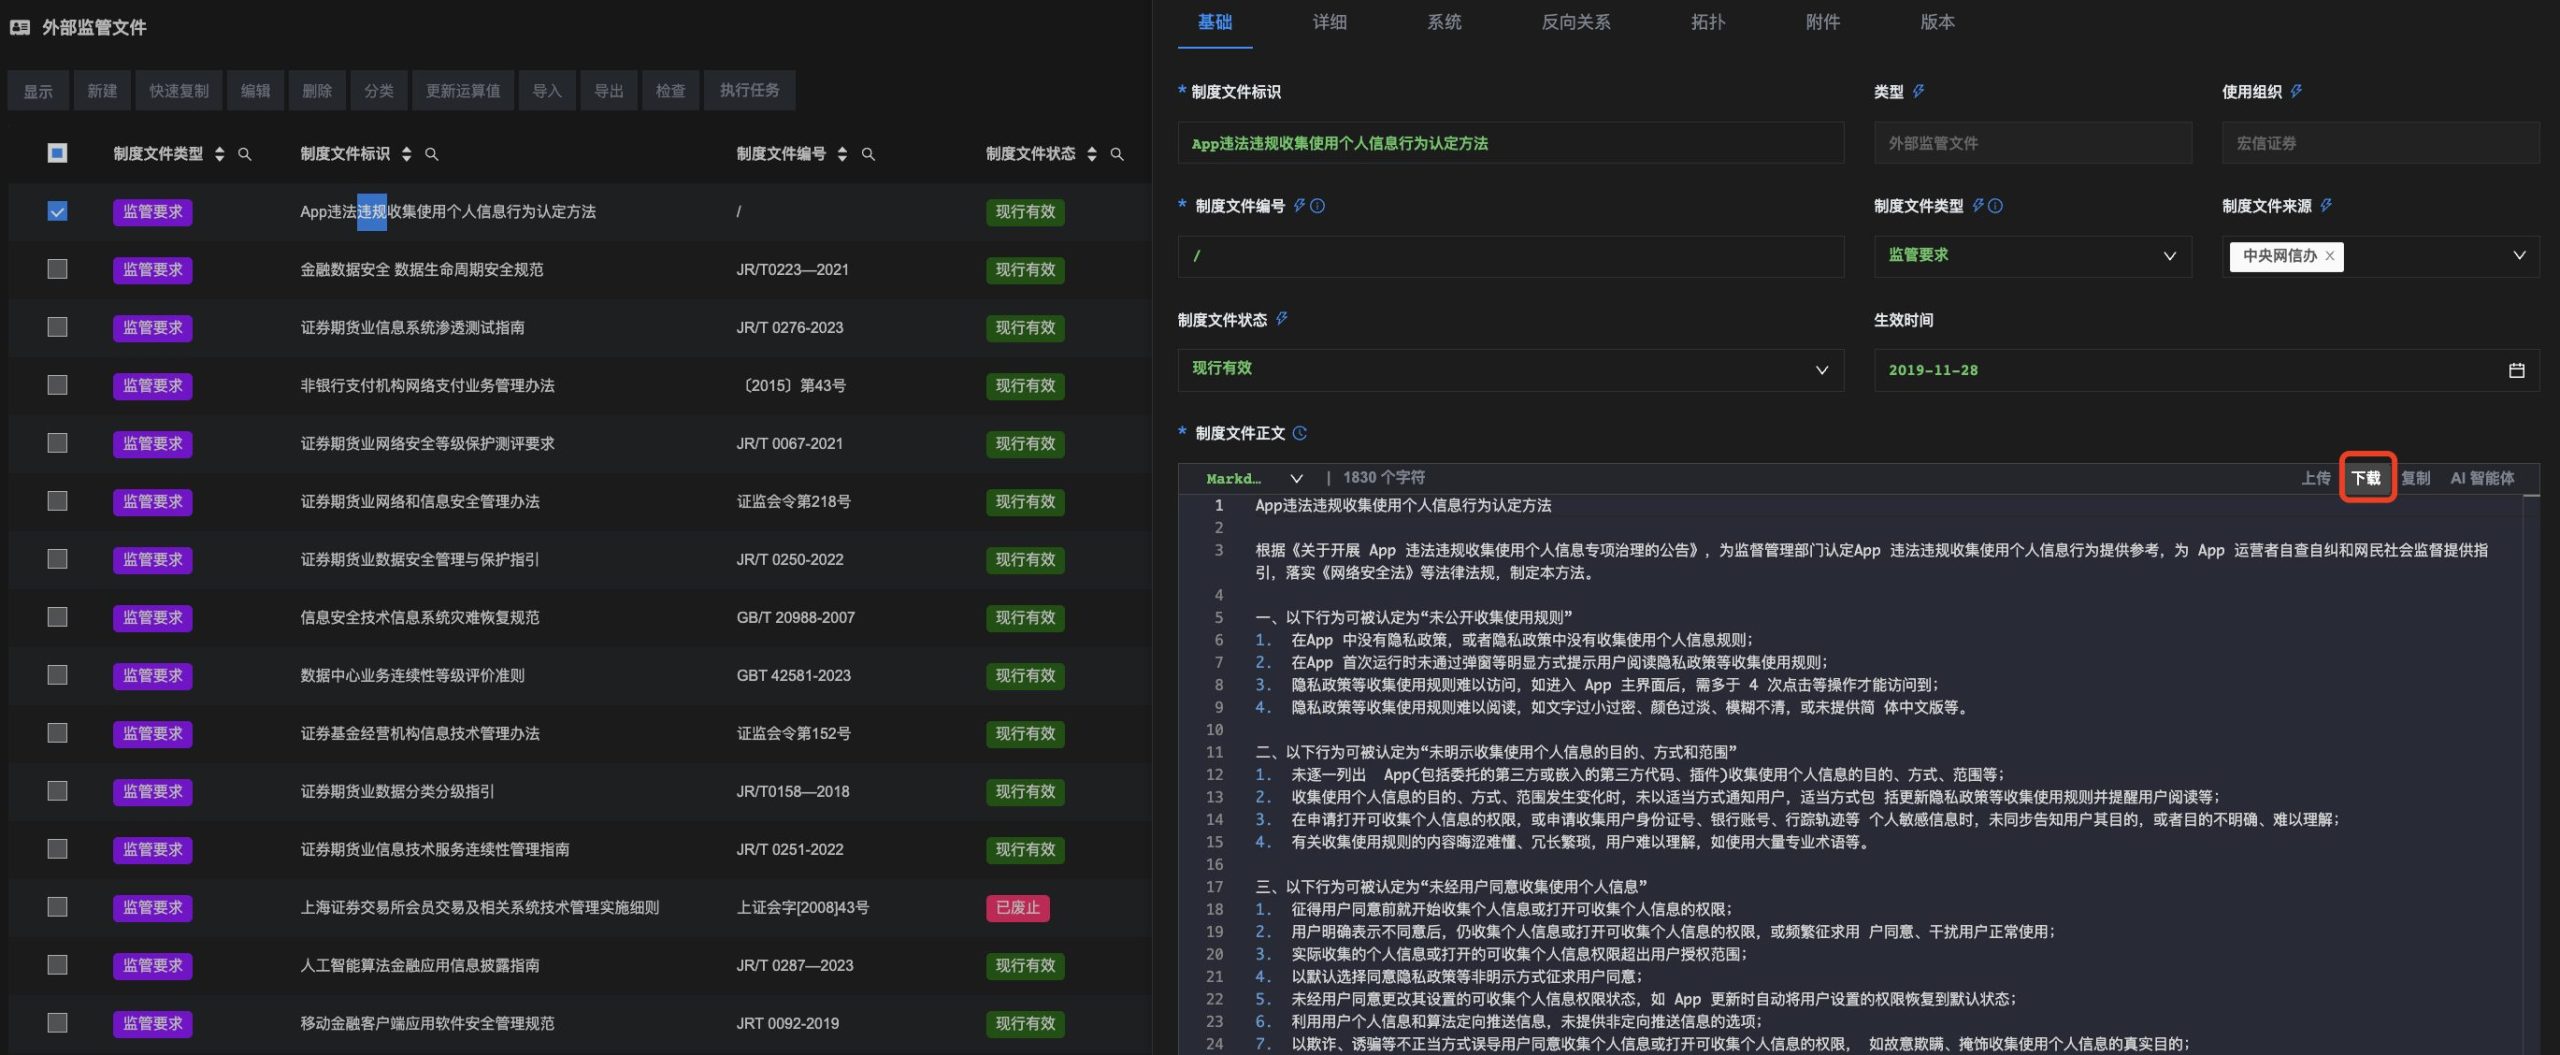
Task: Click the 外部监管文件 panel icon
Action: tap(20, 27)
